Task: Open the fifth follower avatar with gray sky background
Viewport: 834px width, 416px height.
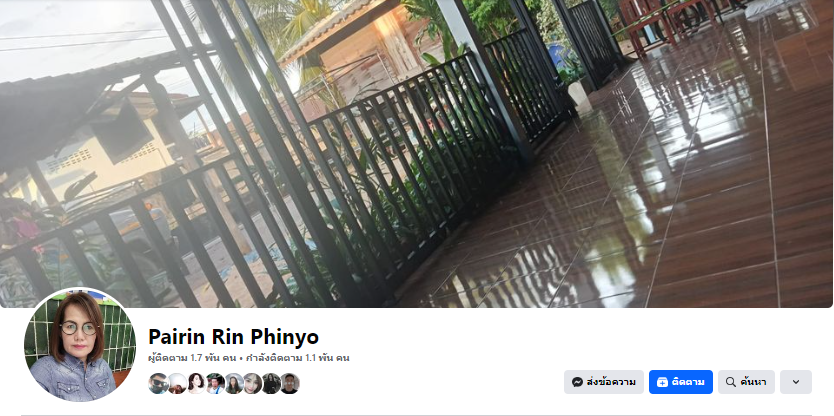Action: 233,383
